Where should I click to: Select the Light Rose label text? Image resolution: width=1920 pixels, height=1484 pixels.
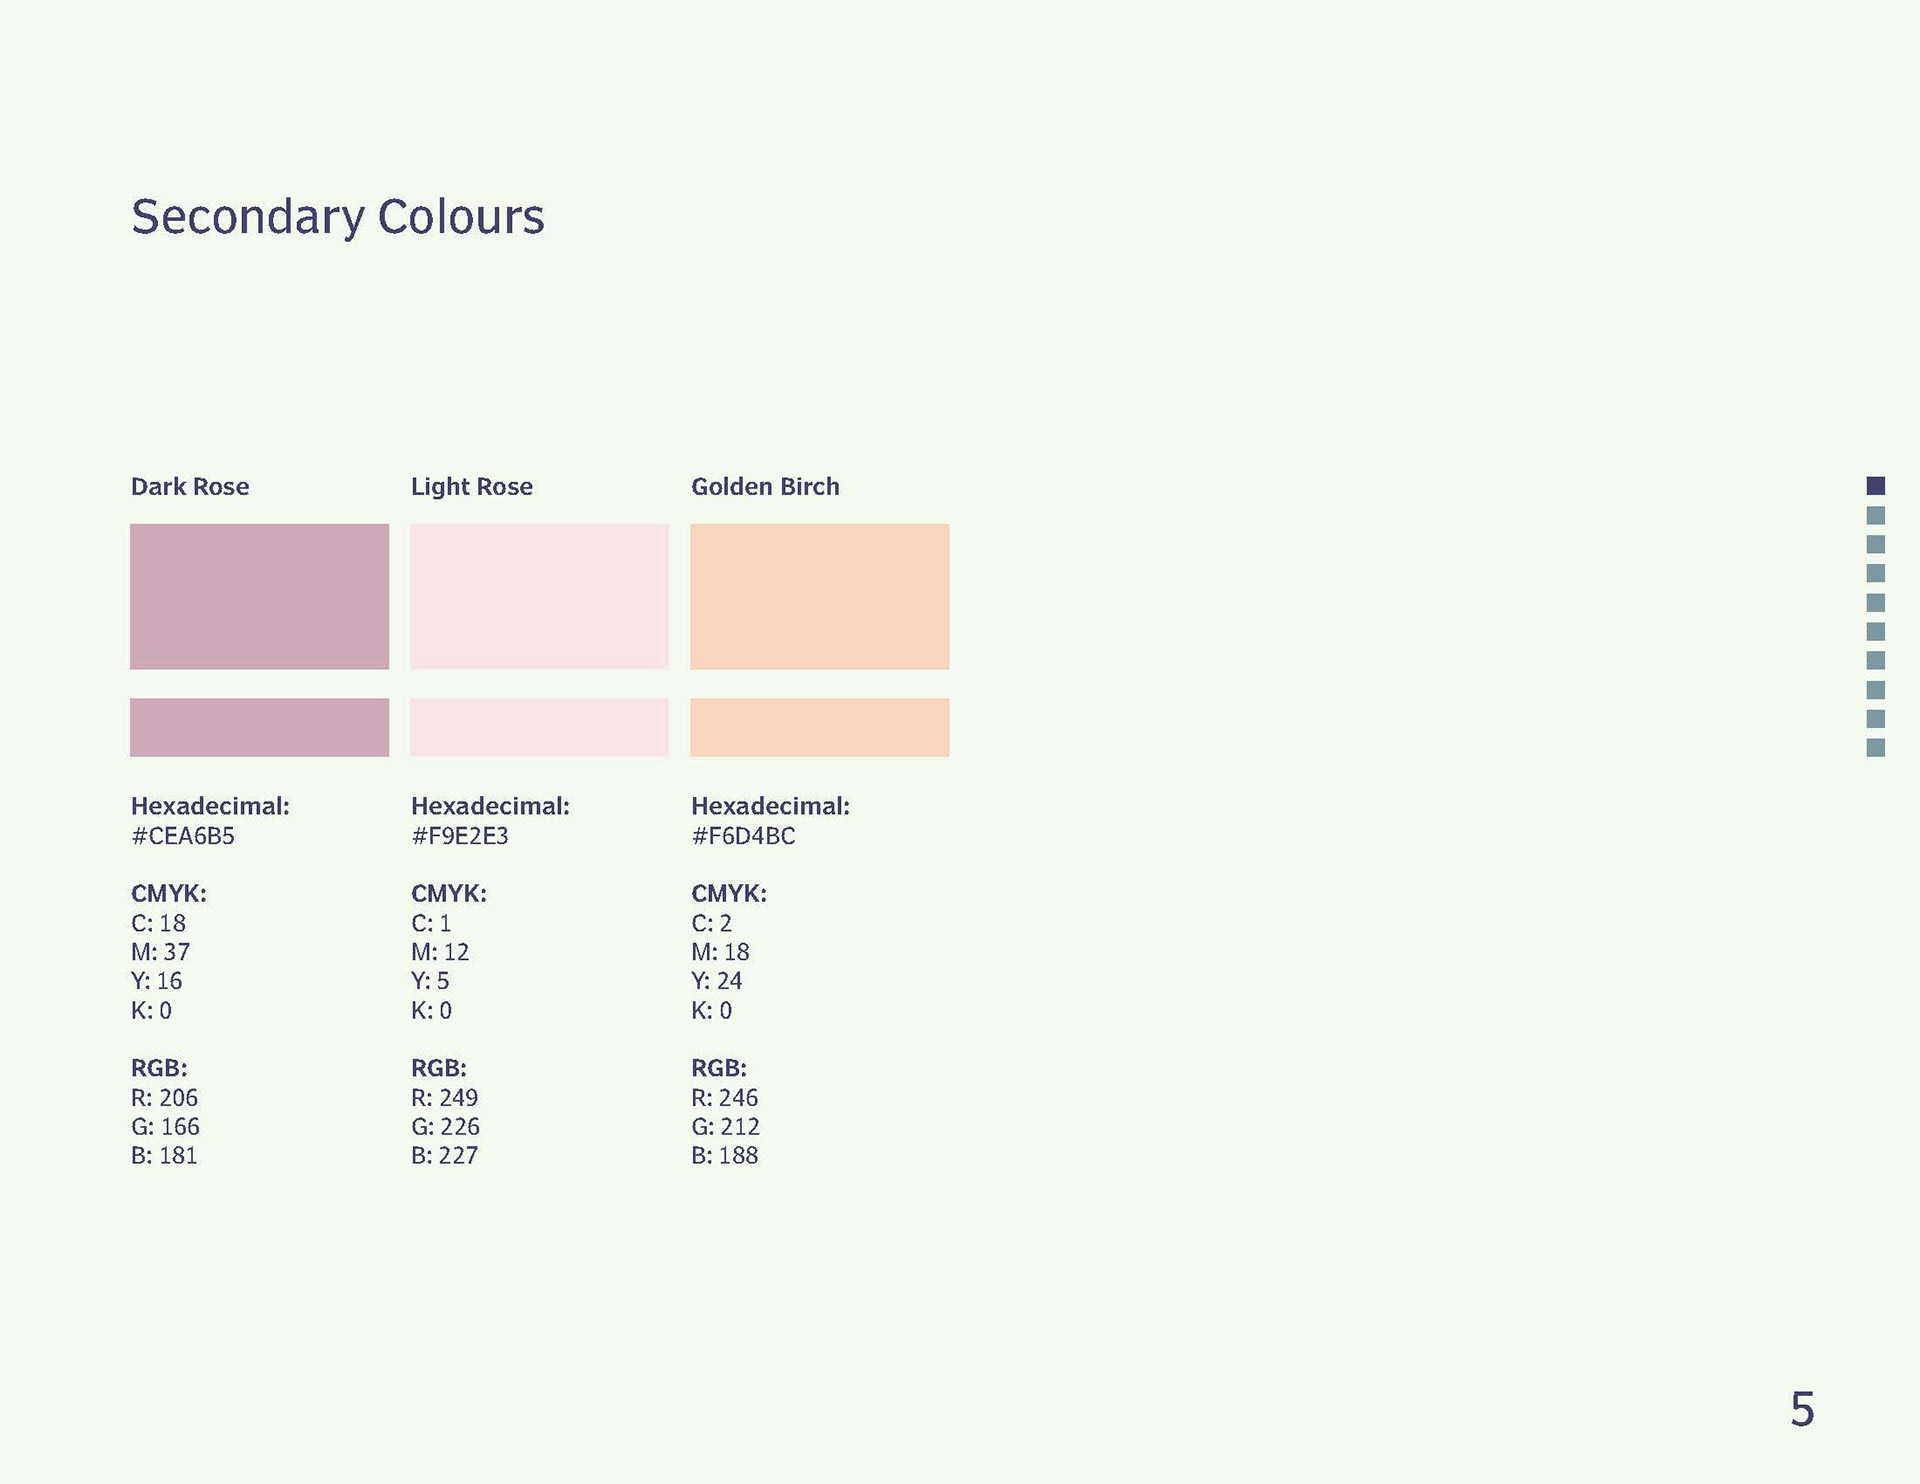(472, 487)
